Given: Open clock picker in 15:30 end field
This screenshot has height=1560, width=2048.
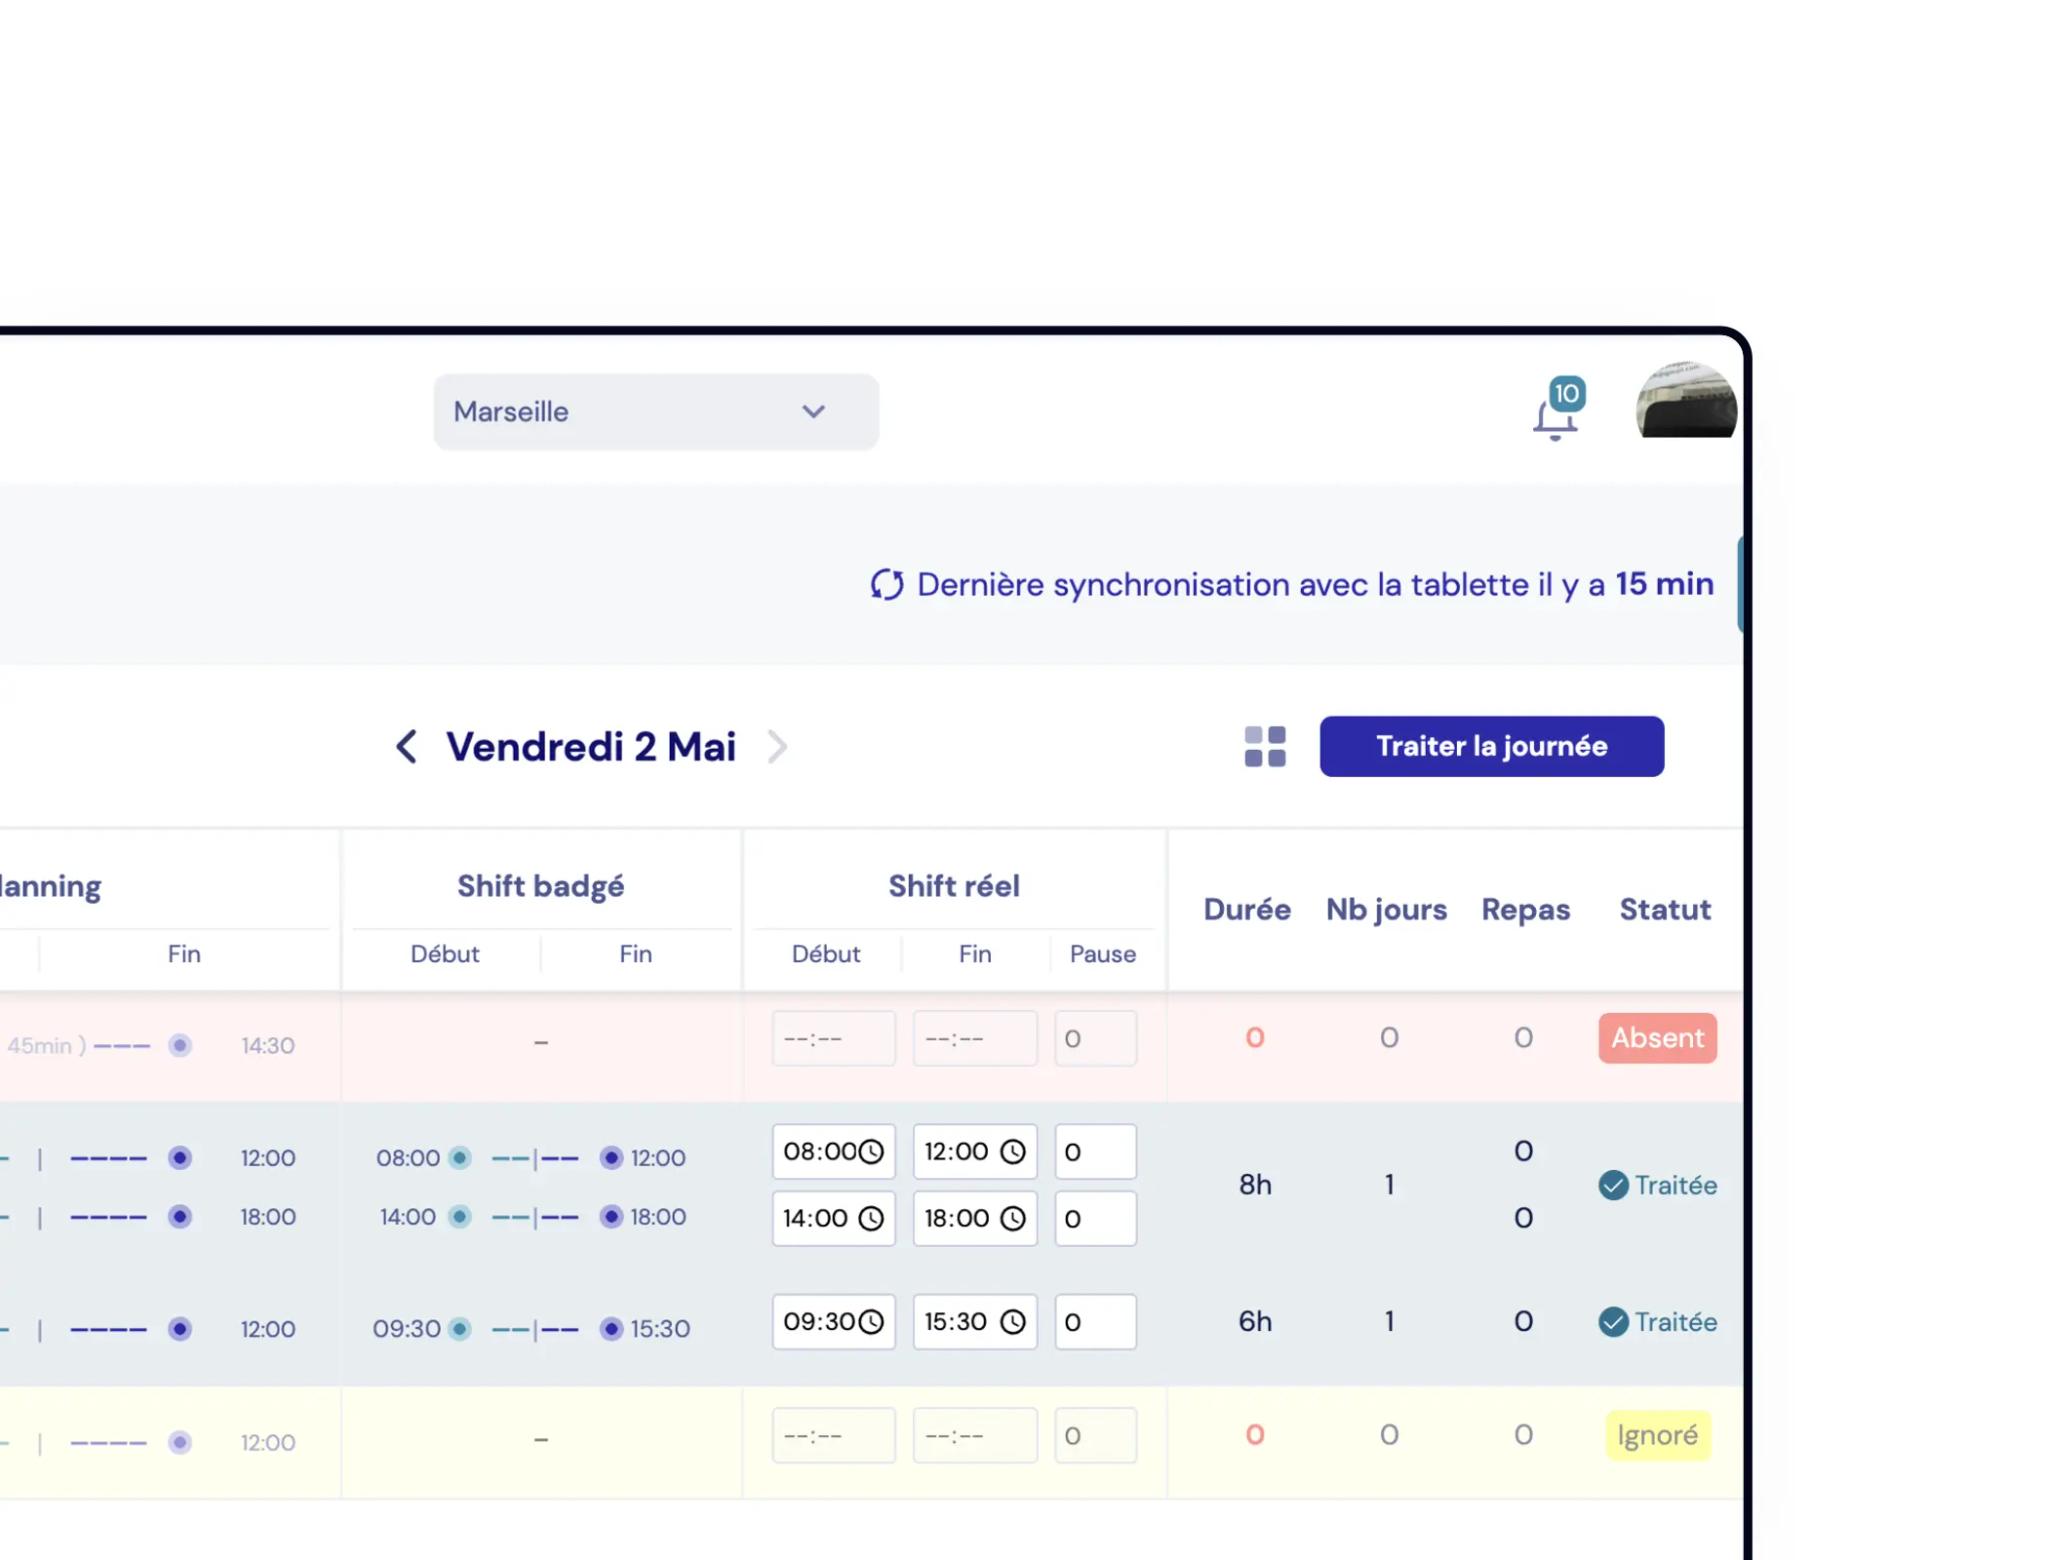Looking at the screenshot, I should [x=1013, y=1322].
